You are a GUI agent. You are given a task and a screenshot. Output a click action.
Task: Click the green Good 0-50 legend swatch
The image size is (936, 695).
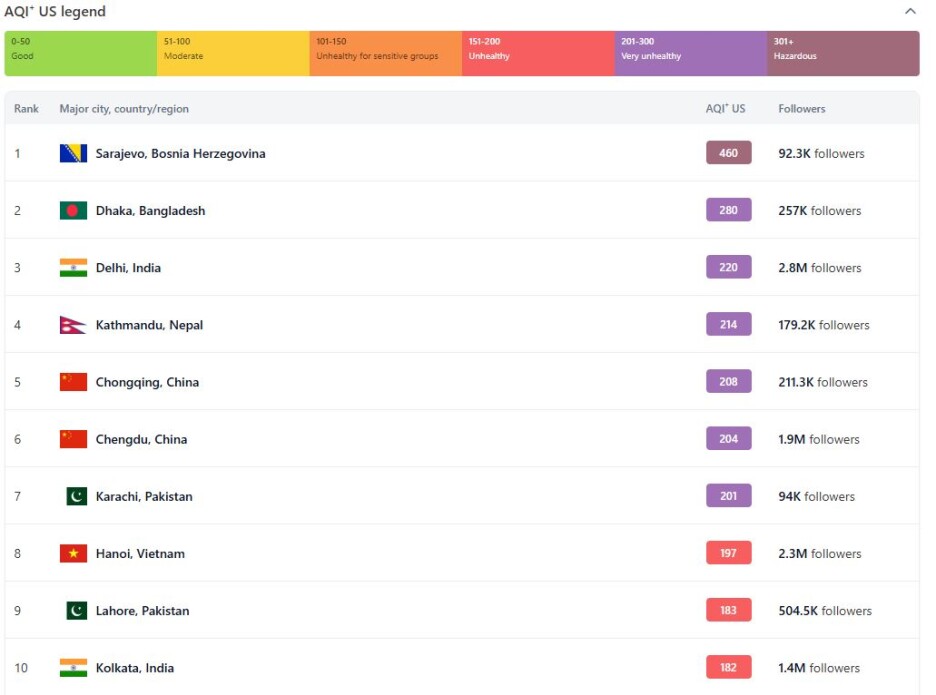[x=81, y=53]
